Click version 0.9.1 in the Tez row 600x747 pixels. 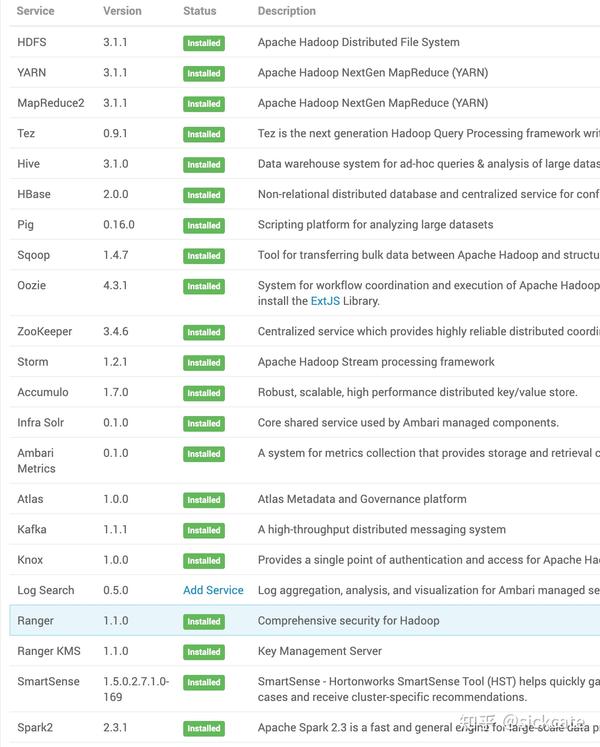tap(115, 133)
